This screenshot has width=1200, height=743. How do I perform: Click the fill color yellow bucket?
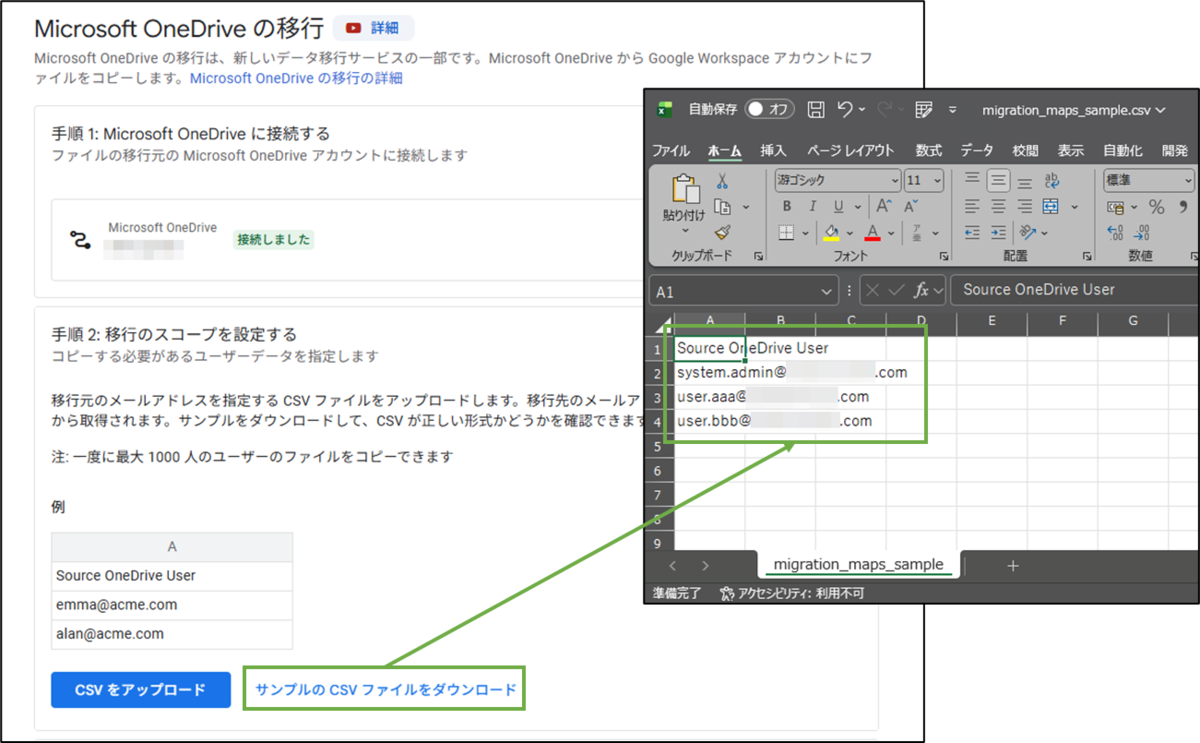(830, 232)
